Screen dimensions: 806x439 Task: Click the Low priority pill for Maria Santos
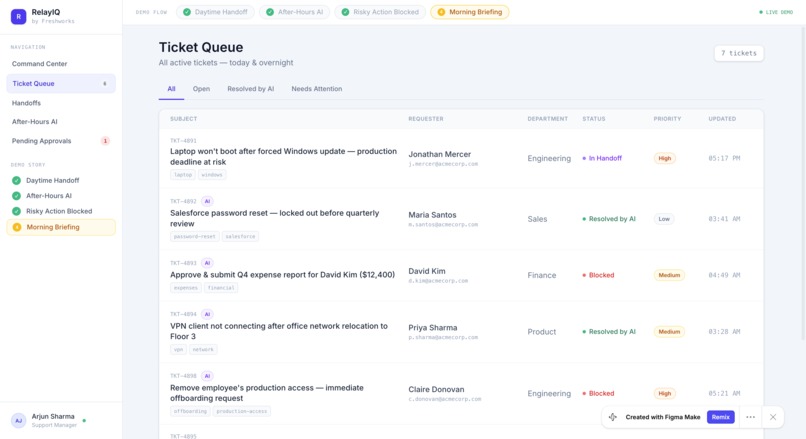[664, 219]
